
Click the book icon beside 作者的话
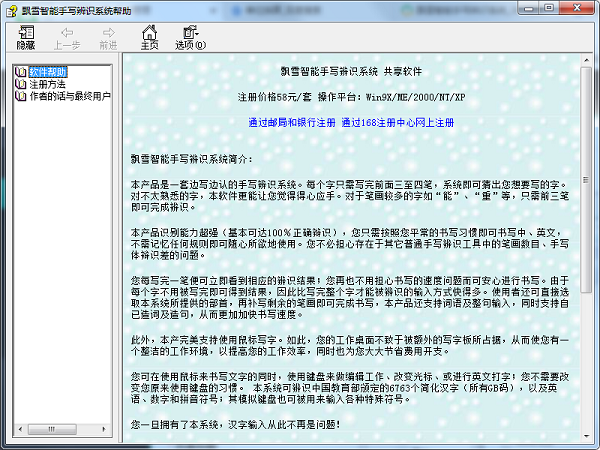point(21,96)
